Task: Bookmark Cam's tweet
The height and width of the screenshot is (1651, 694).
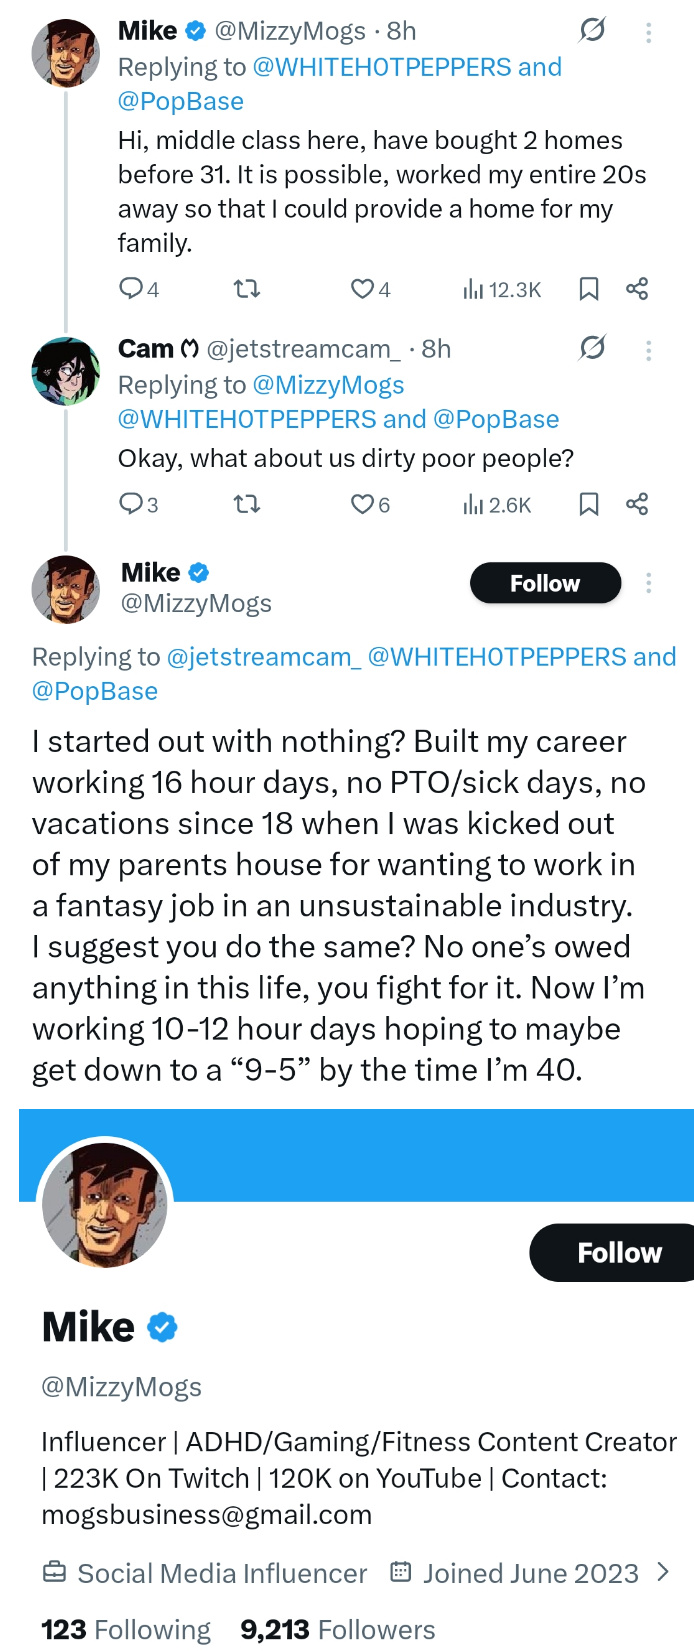Action: (x=589, y=504)
